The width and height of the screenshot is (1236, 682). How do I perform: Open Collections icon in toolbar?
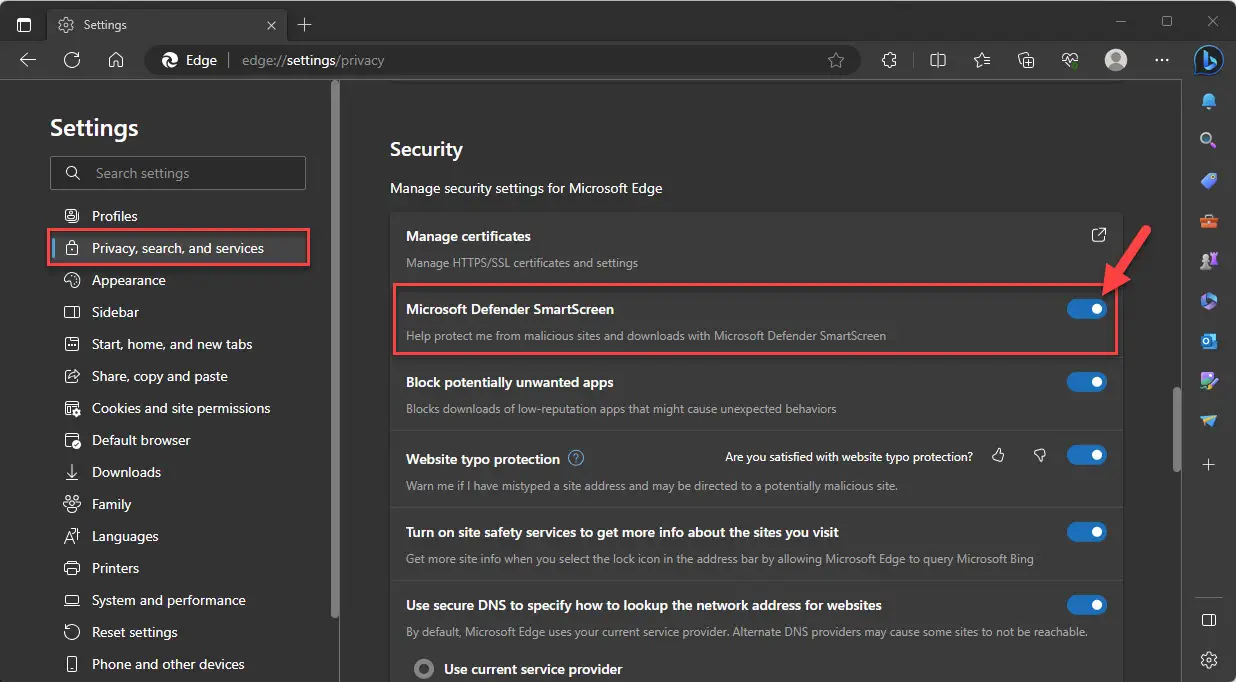(x=1026, y=60)
